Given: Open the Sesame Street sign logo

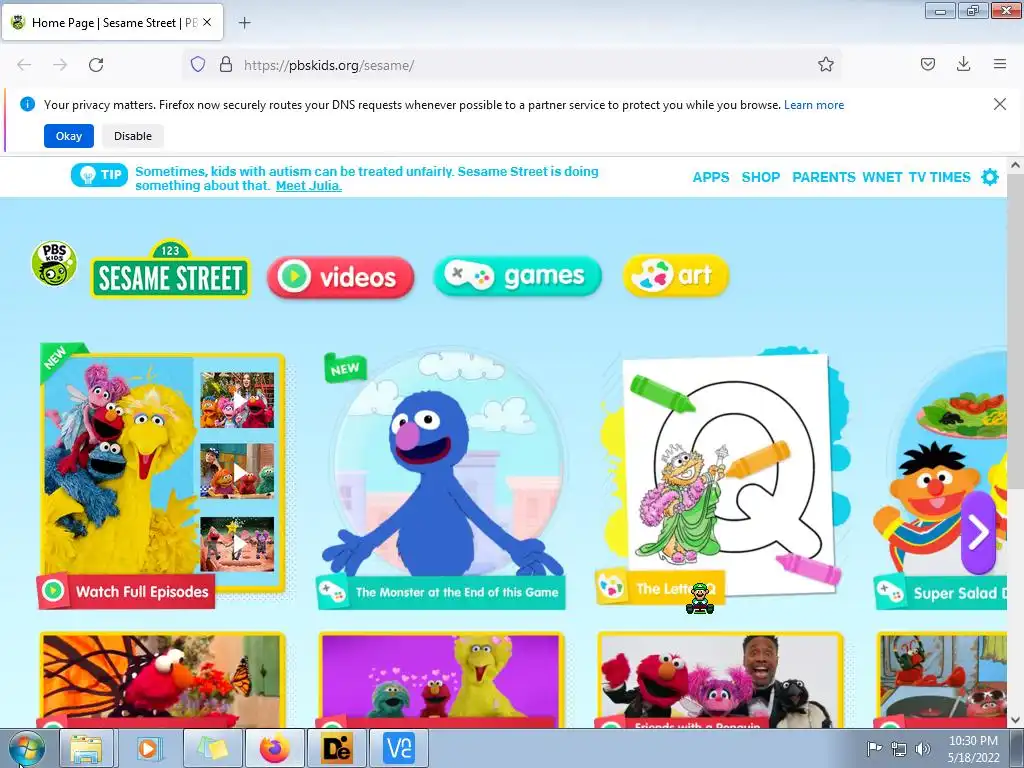Looking at the screenshot, I should 170,270.
